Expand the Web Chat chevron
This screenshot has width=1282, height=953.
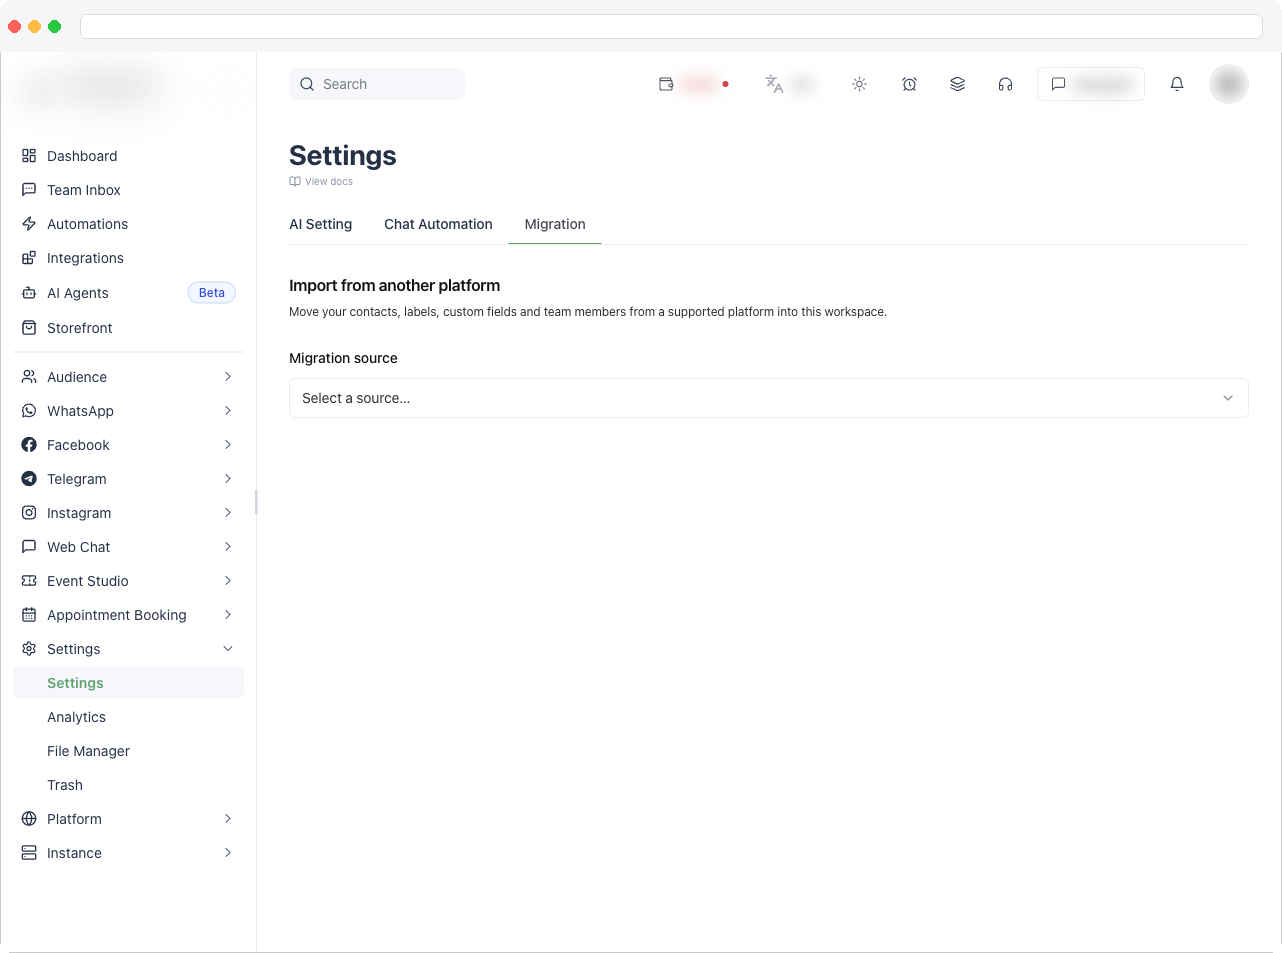click(228, 547)
